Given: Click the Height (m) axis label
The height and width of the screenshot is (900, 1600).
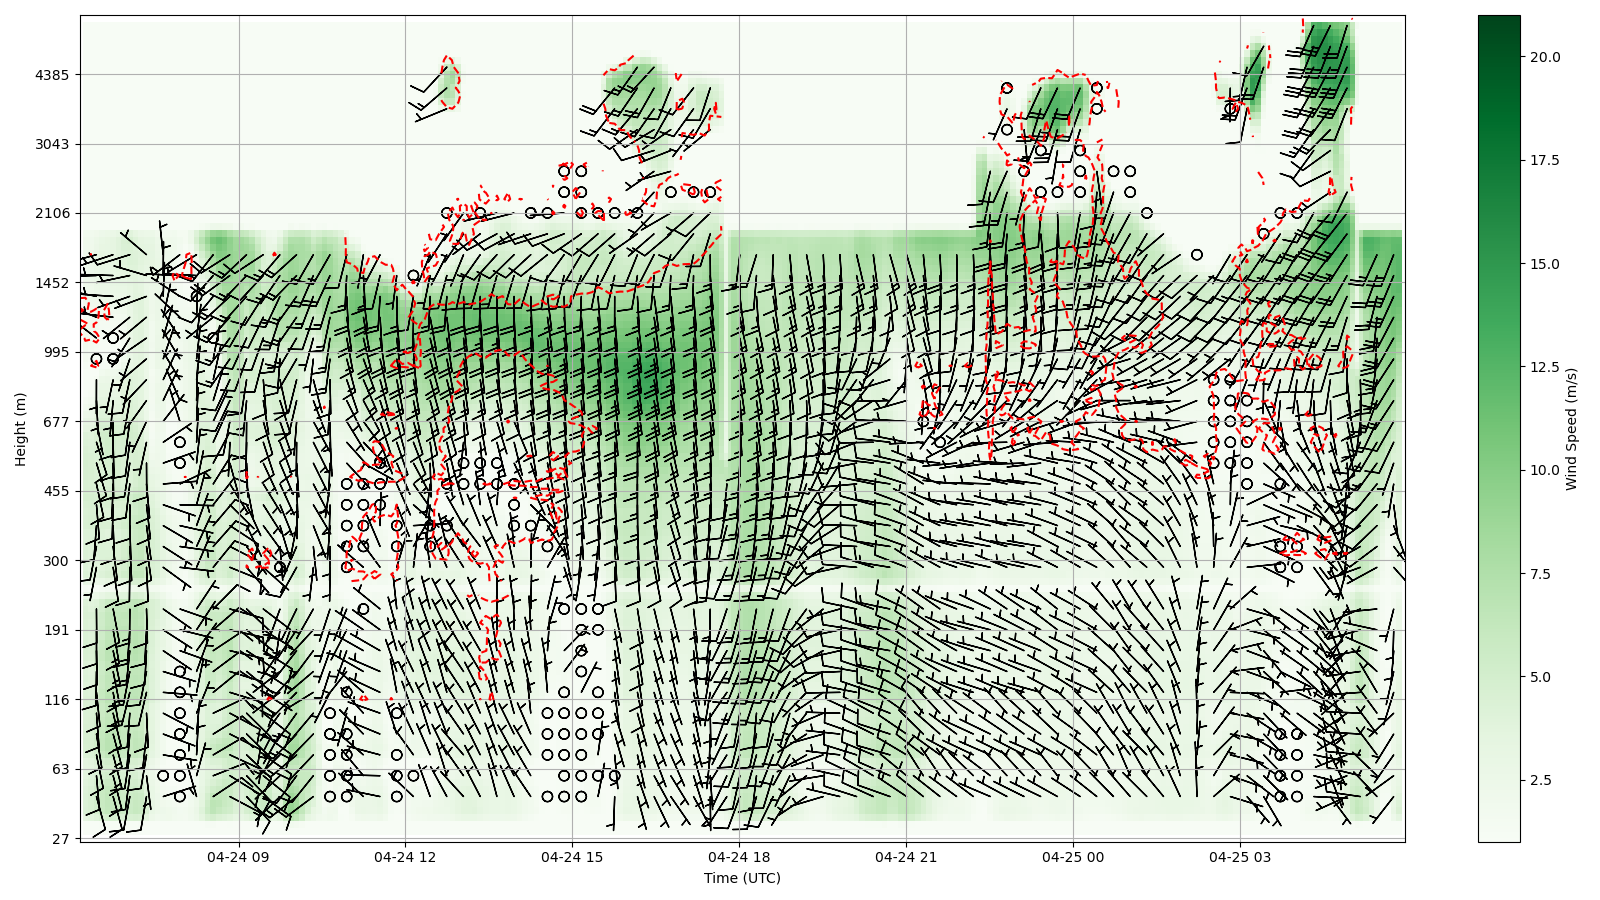Looking at the screenshot, I should (21, 429).
